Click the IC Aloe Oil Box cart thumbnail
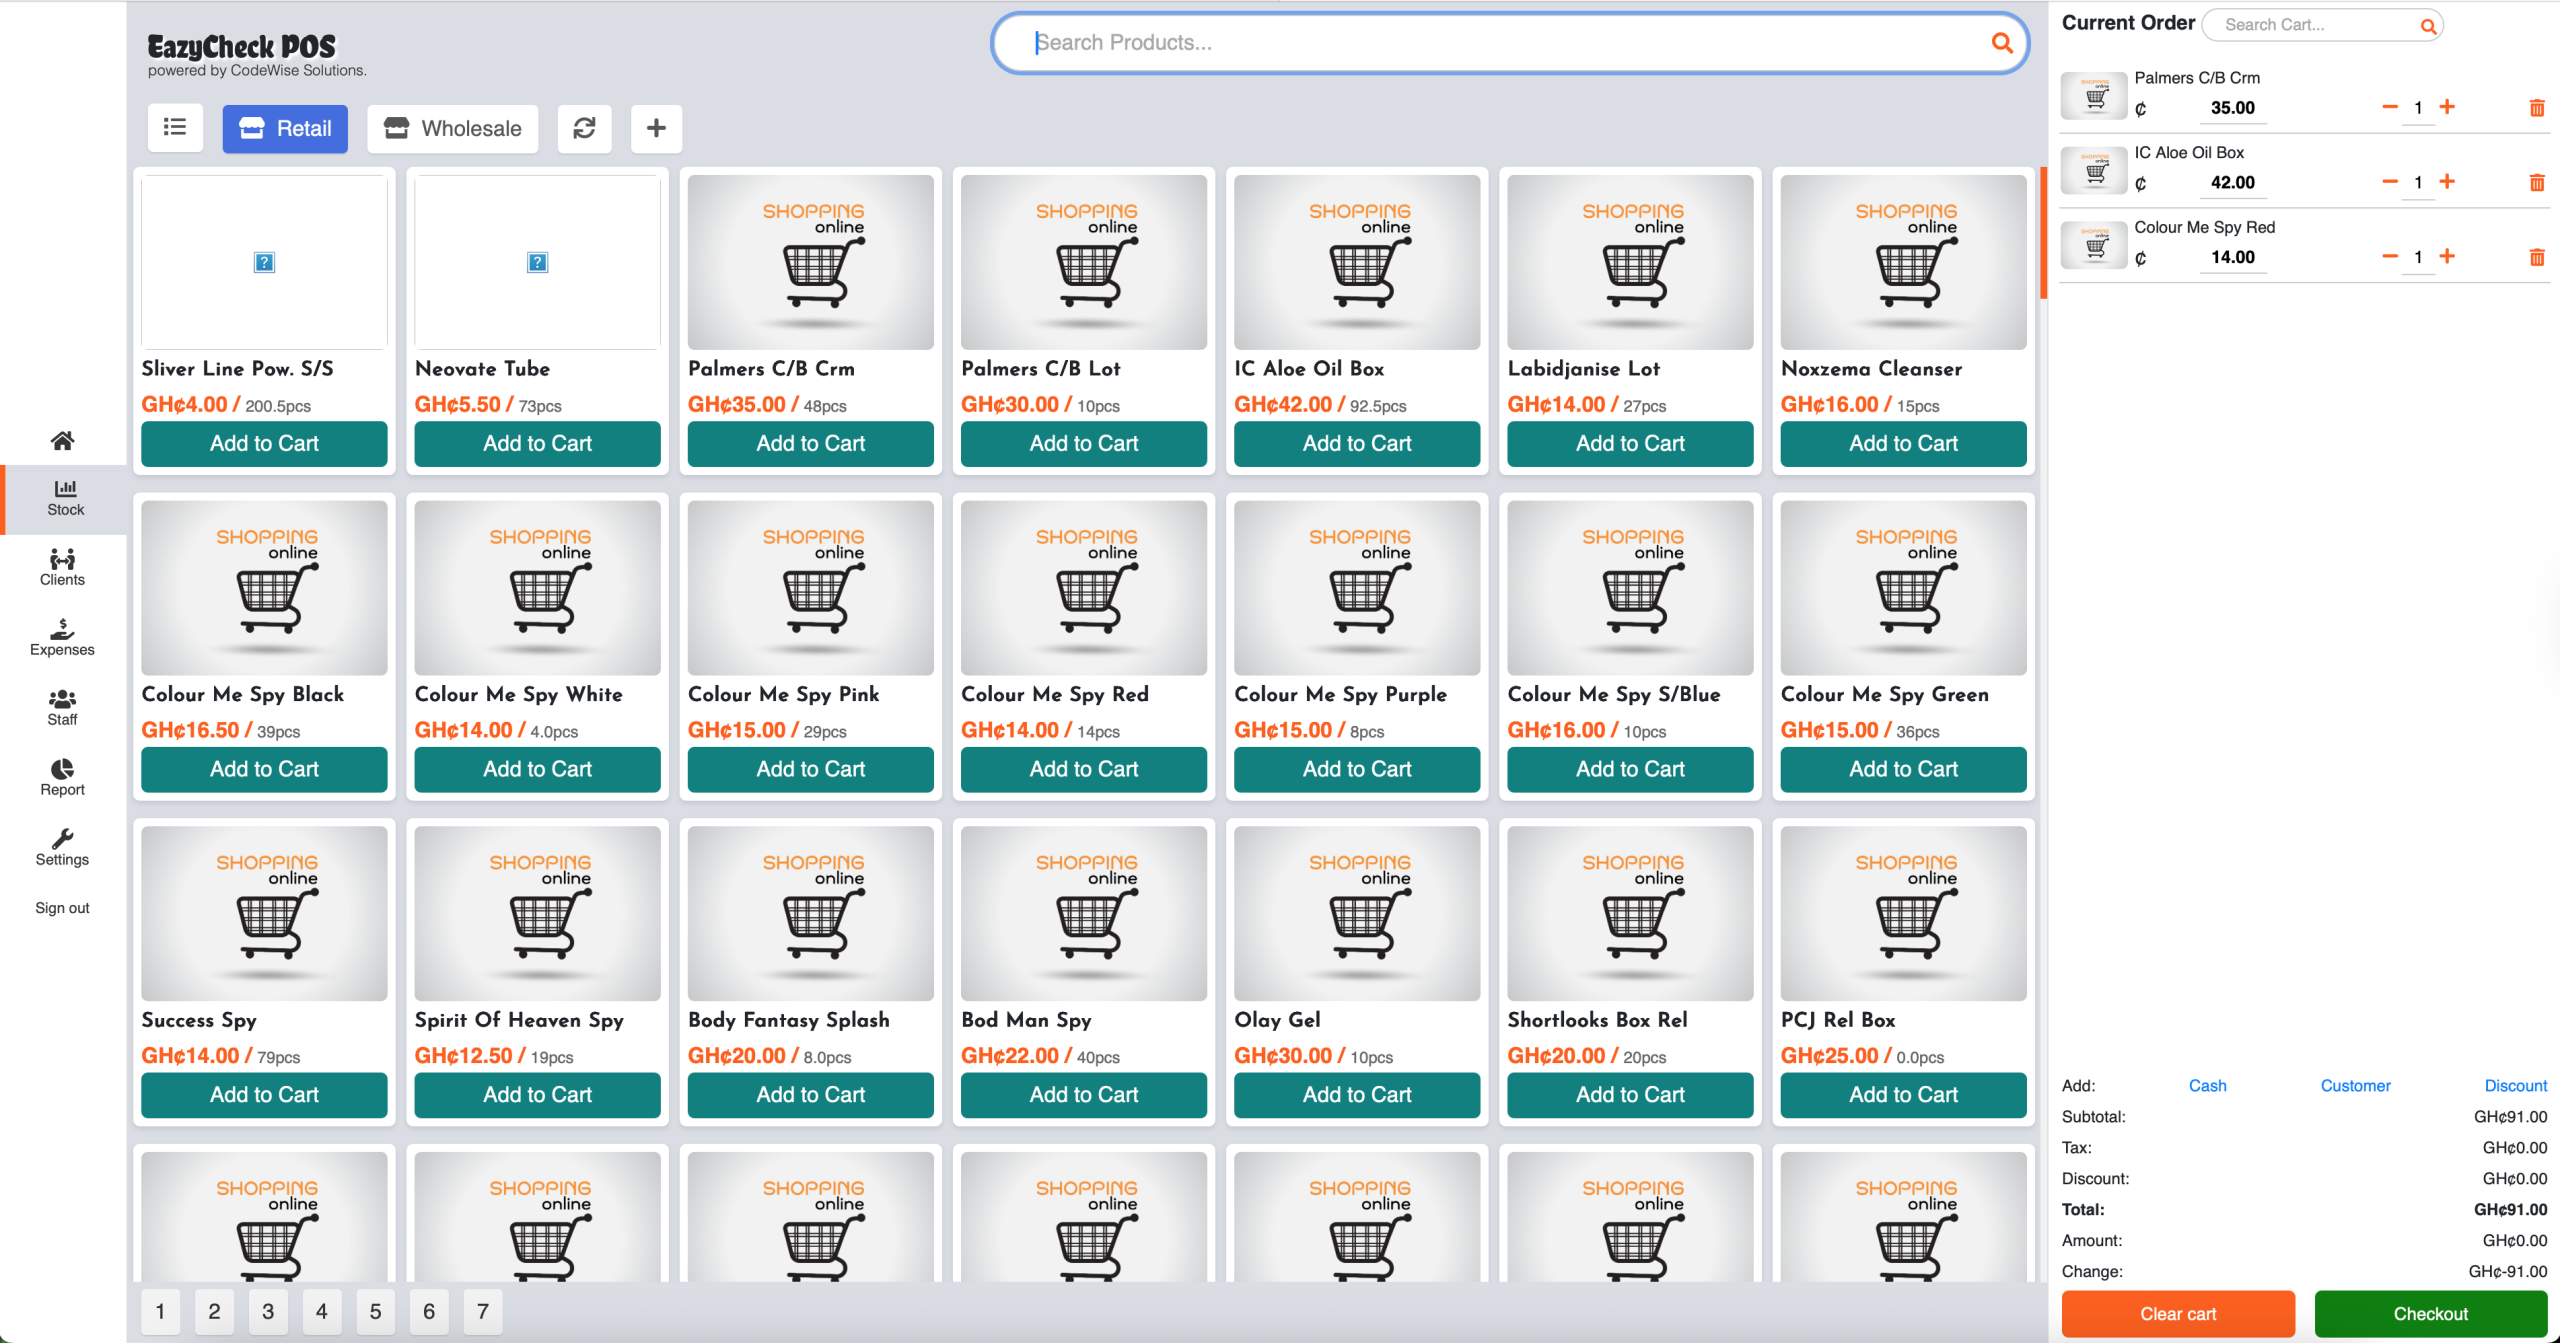Image resolution: width=2560 pixels, height=1343 pixels. (x=2094, y=172)
